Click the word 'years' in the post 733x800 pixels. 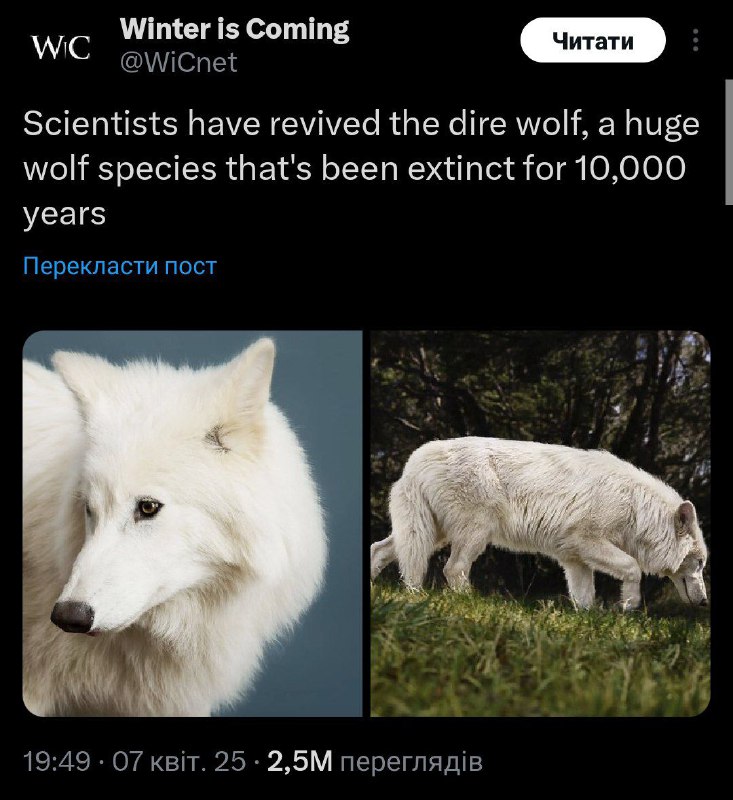[64, 215]
